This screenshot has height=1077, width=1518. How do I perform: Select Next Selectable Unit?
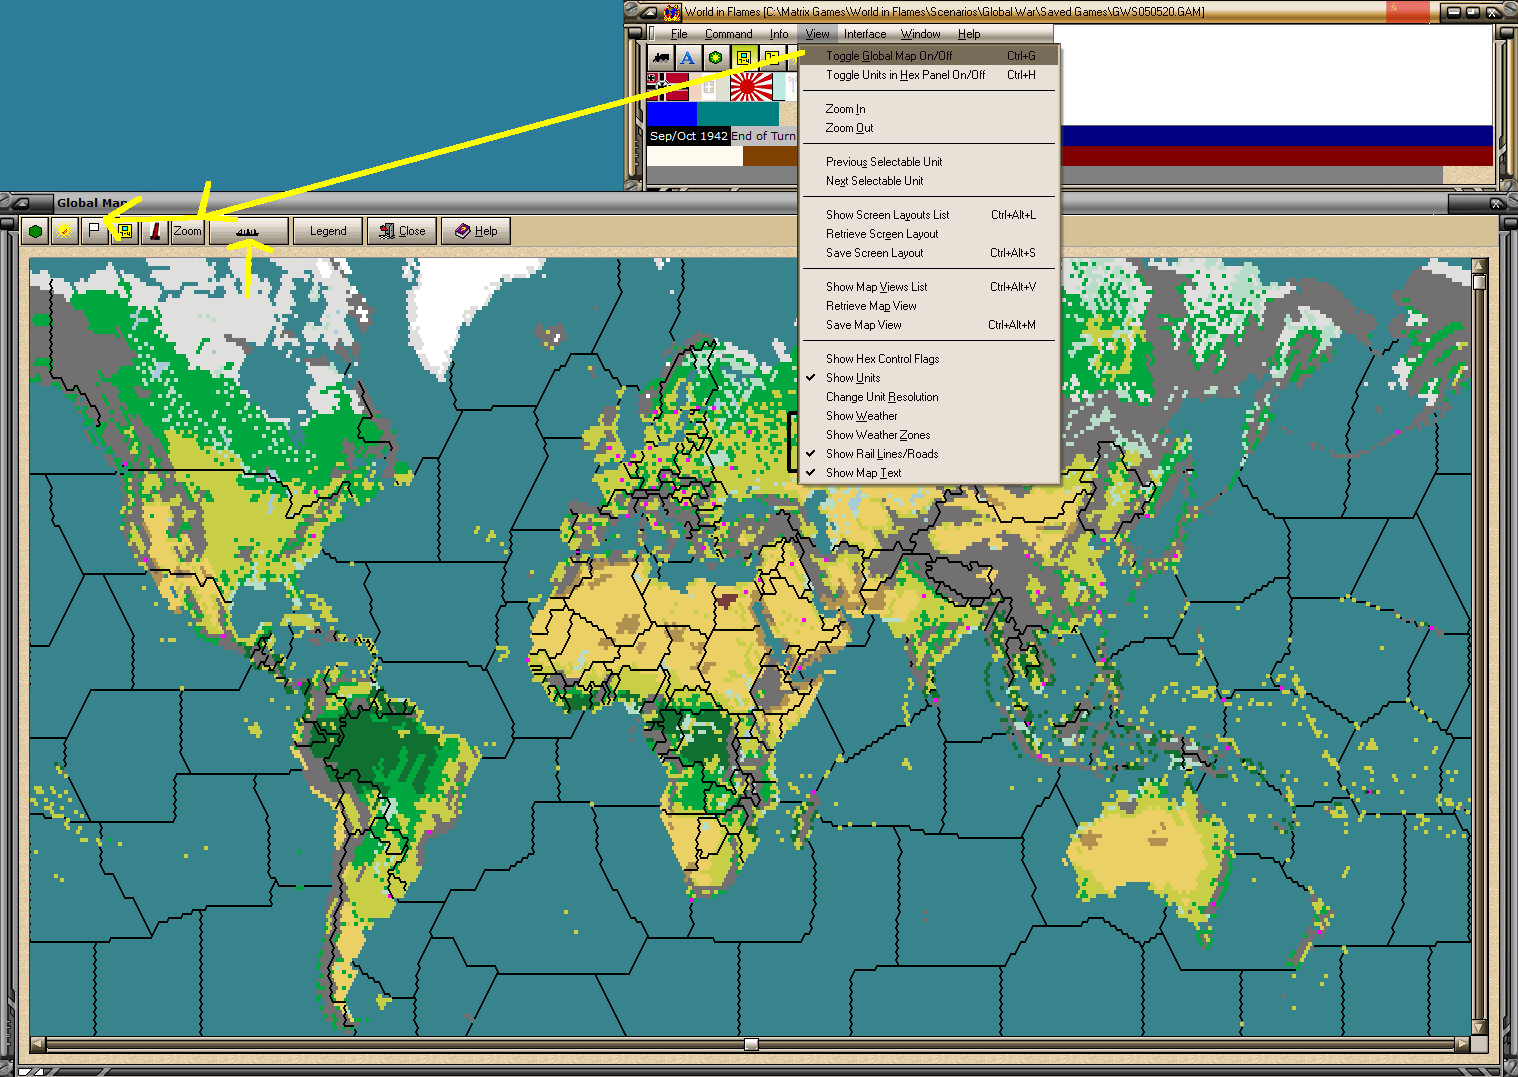click(930, 181)
